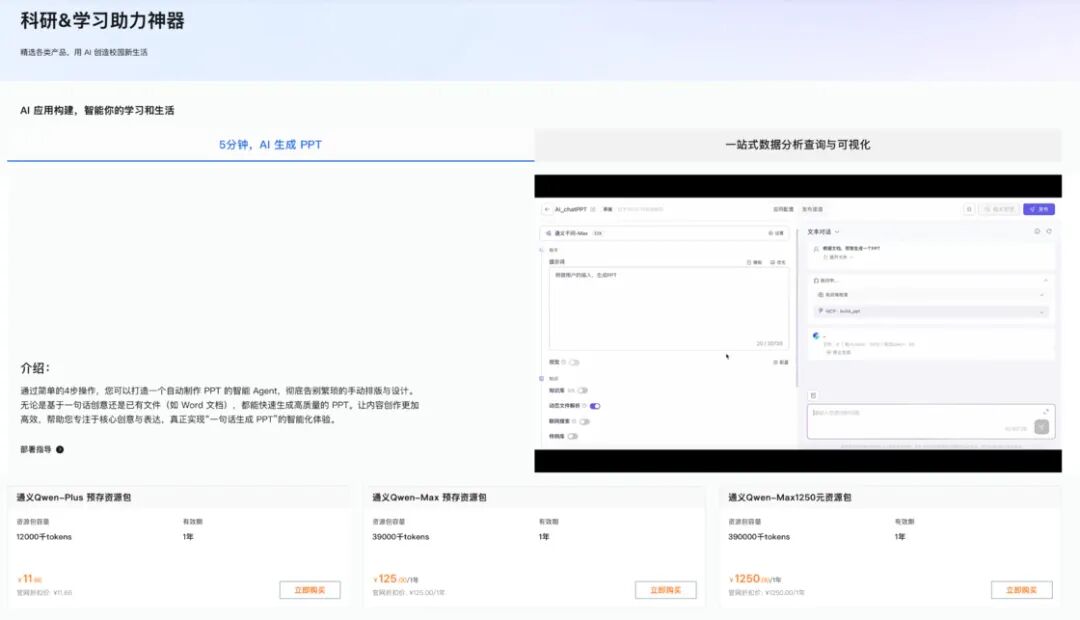
Task: Click the 12000千tokens value
Action: pyautogui.click(x=44, y=537)
